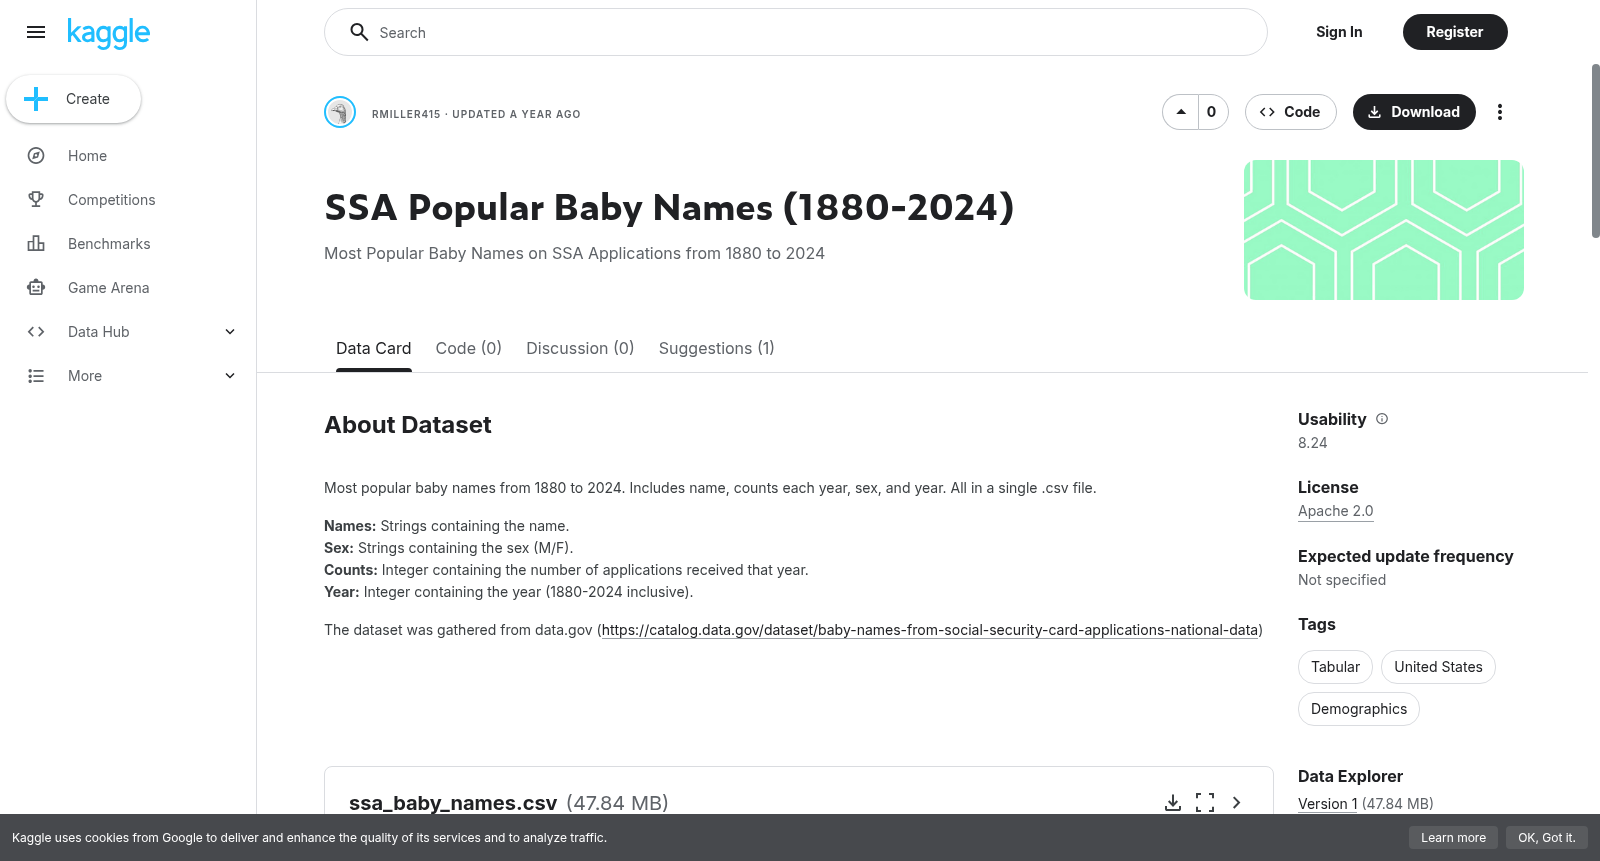Click the usability score 8.24
Image resolution: width=1600 pixels, height=861 pixels.
click(x=1312, y=443)
